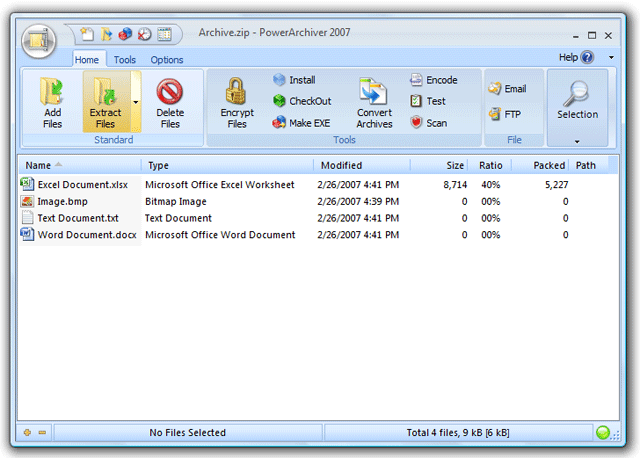
Task: Sort by the Type column header
Action: 228,165
